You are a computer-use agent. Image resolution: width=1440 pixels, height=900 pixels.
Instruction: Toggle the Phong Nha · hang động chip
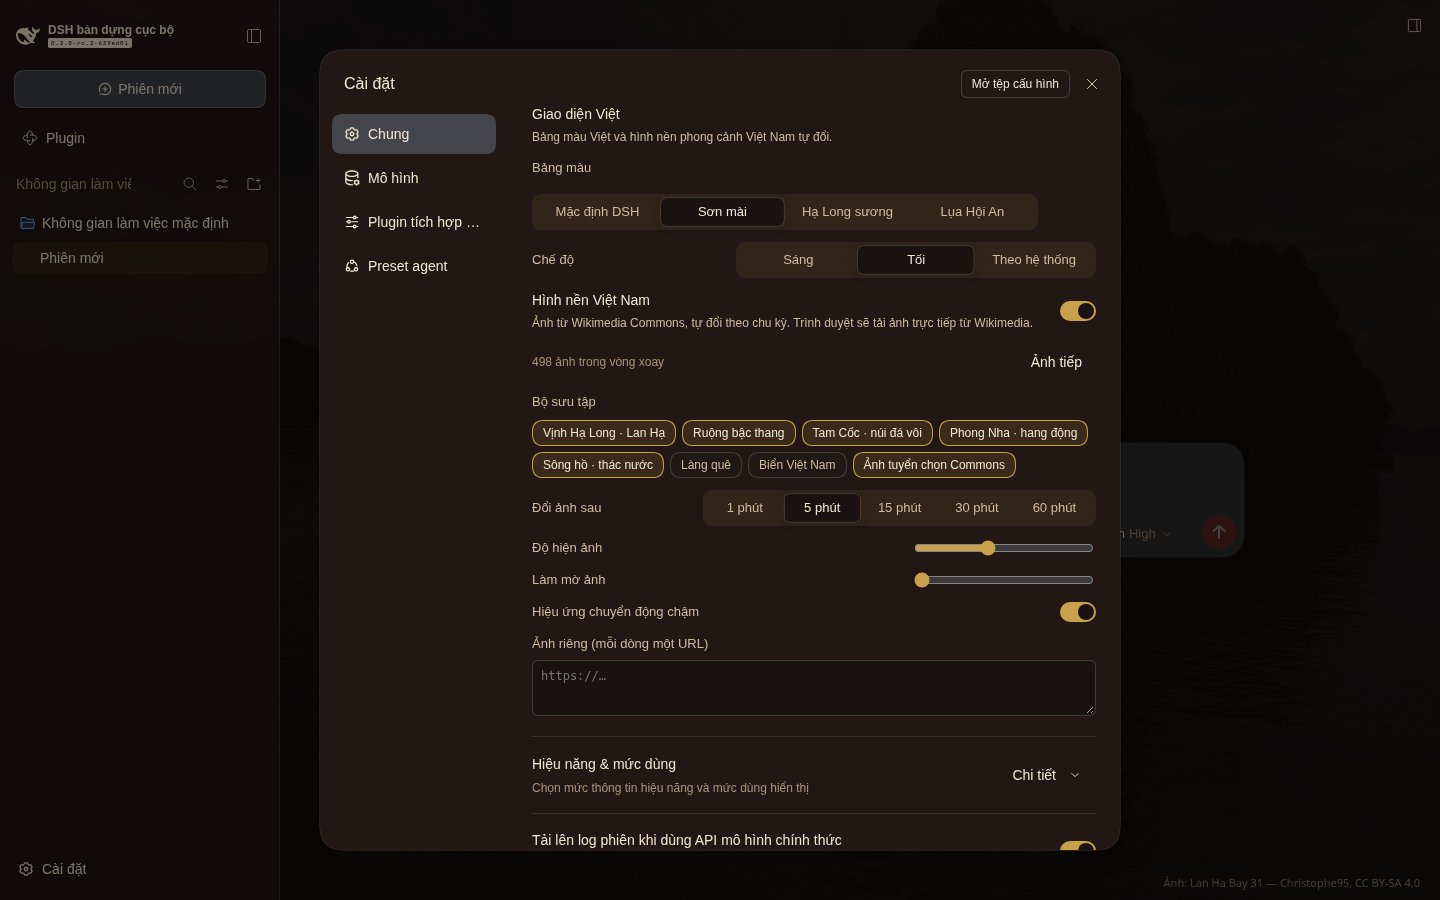point(1013,433)
